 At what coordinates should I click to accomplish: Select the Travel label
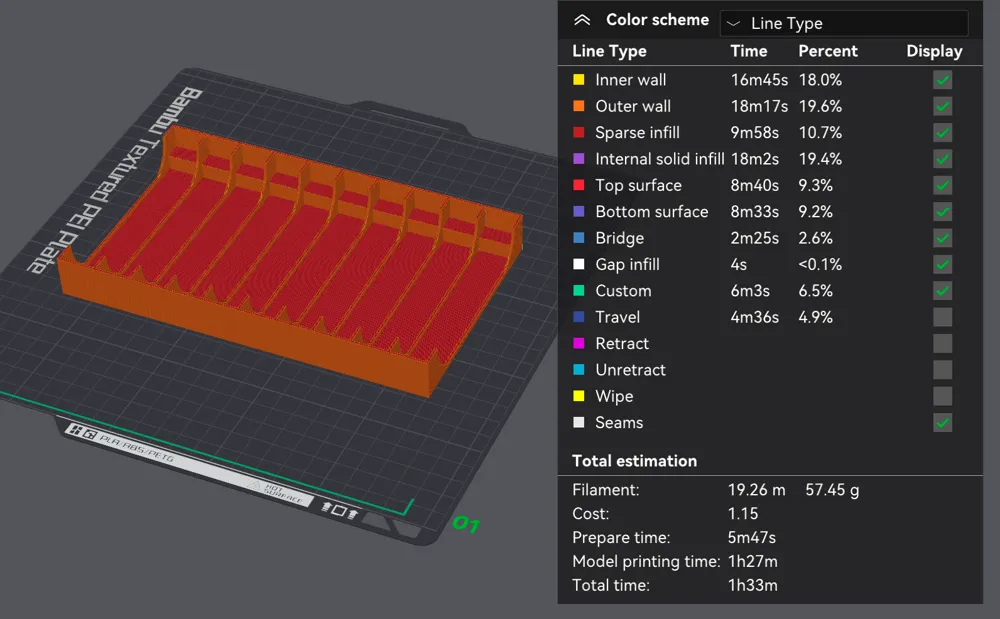click(617, 317)
